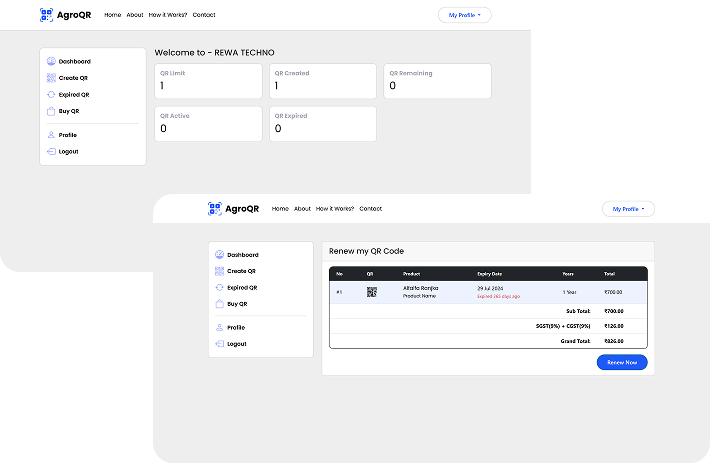Screen dimensions: 710x463
Task: Go to Contact in the upper window navbar
Action: click(x=204, y=15)
